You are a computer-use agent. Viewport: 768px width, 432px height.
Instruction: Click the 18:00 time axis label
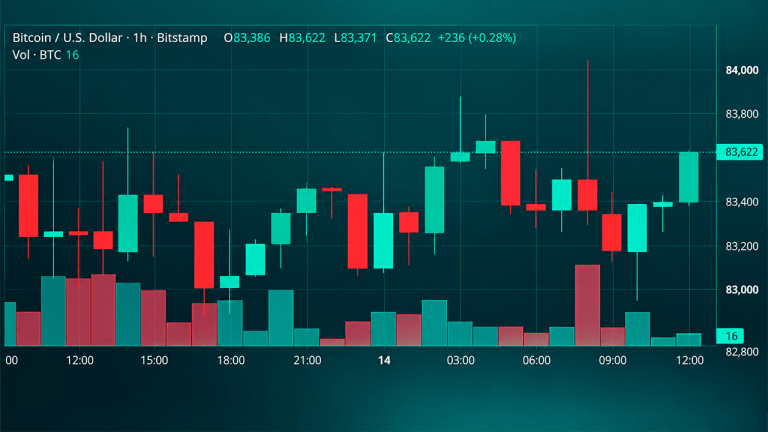pos(231,360)
